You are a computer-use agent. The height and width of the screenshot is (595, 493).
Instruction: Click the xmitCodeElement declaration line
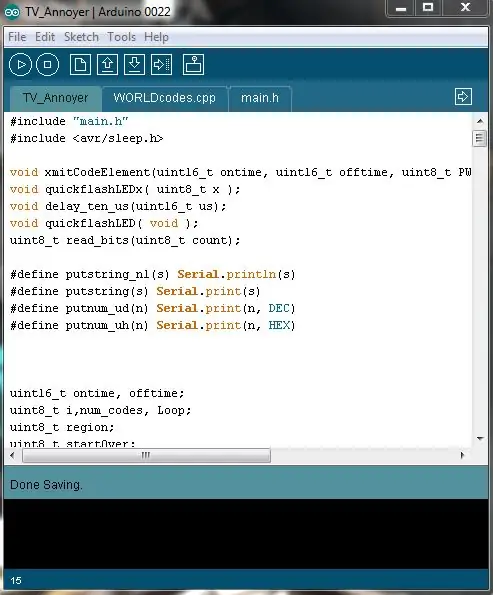(241, 172)
